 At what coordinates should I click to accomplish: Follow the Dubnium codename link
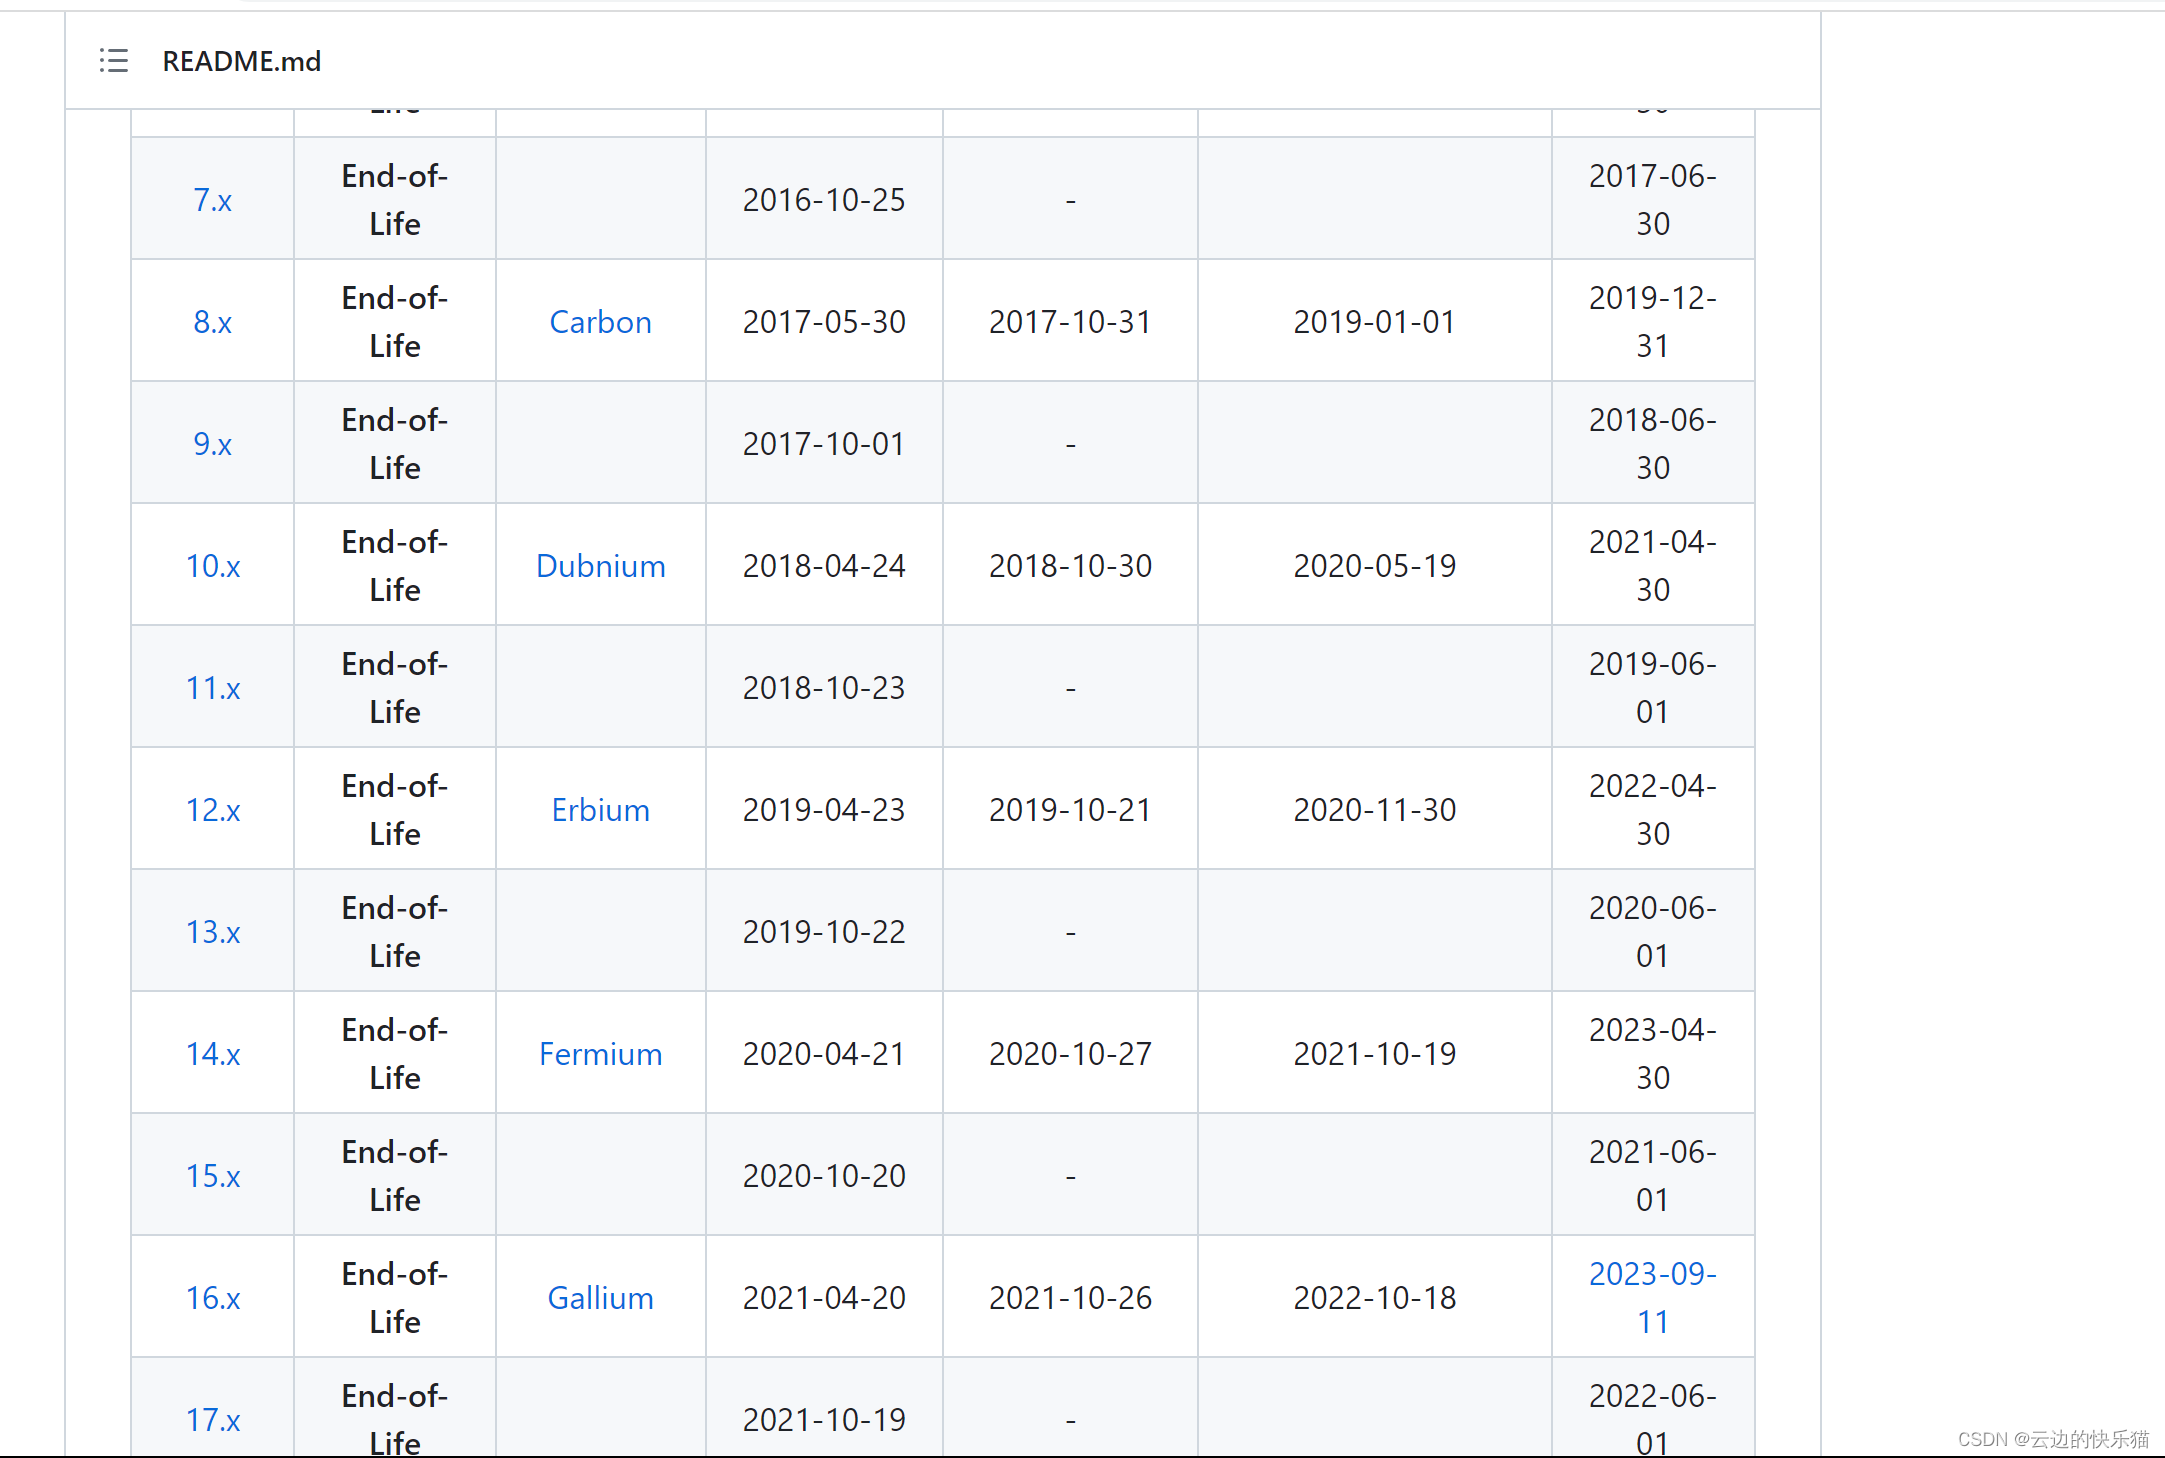(600, 566)
